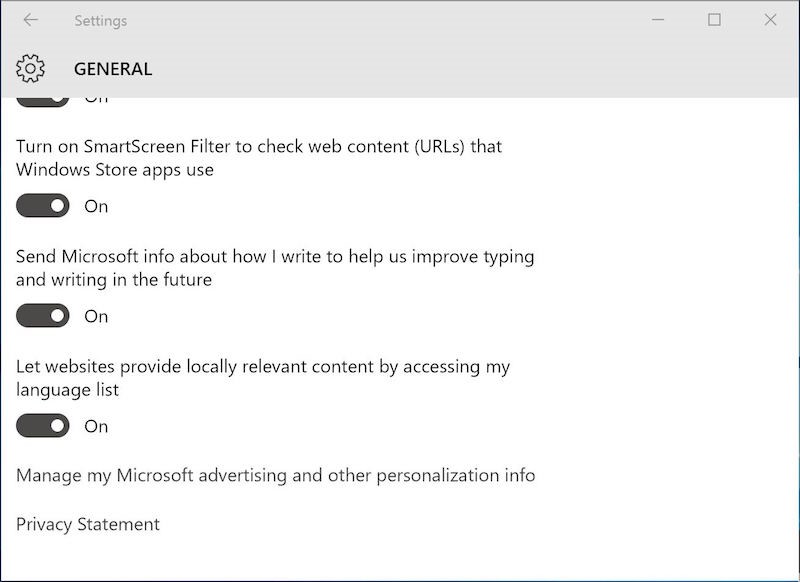This screenshot has height=582, width=800.
Task: Disable the send typing info toggle switch
Action: click(43, 316)
